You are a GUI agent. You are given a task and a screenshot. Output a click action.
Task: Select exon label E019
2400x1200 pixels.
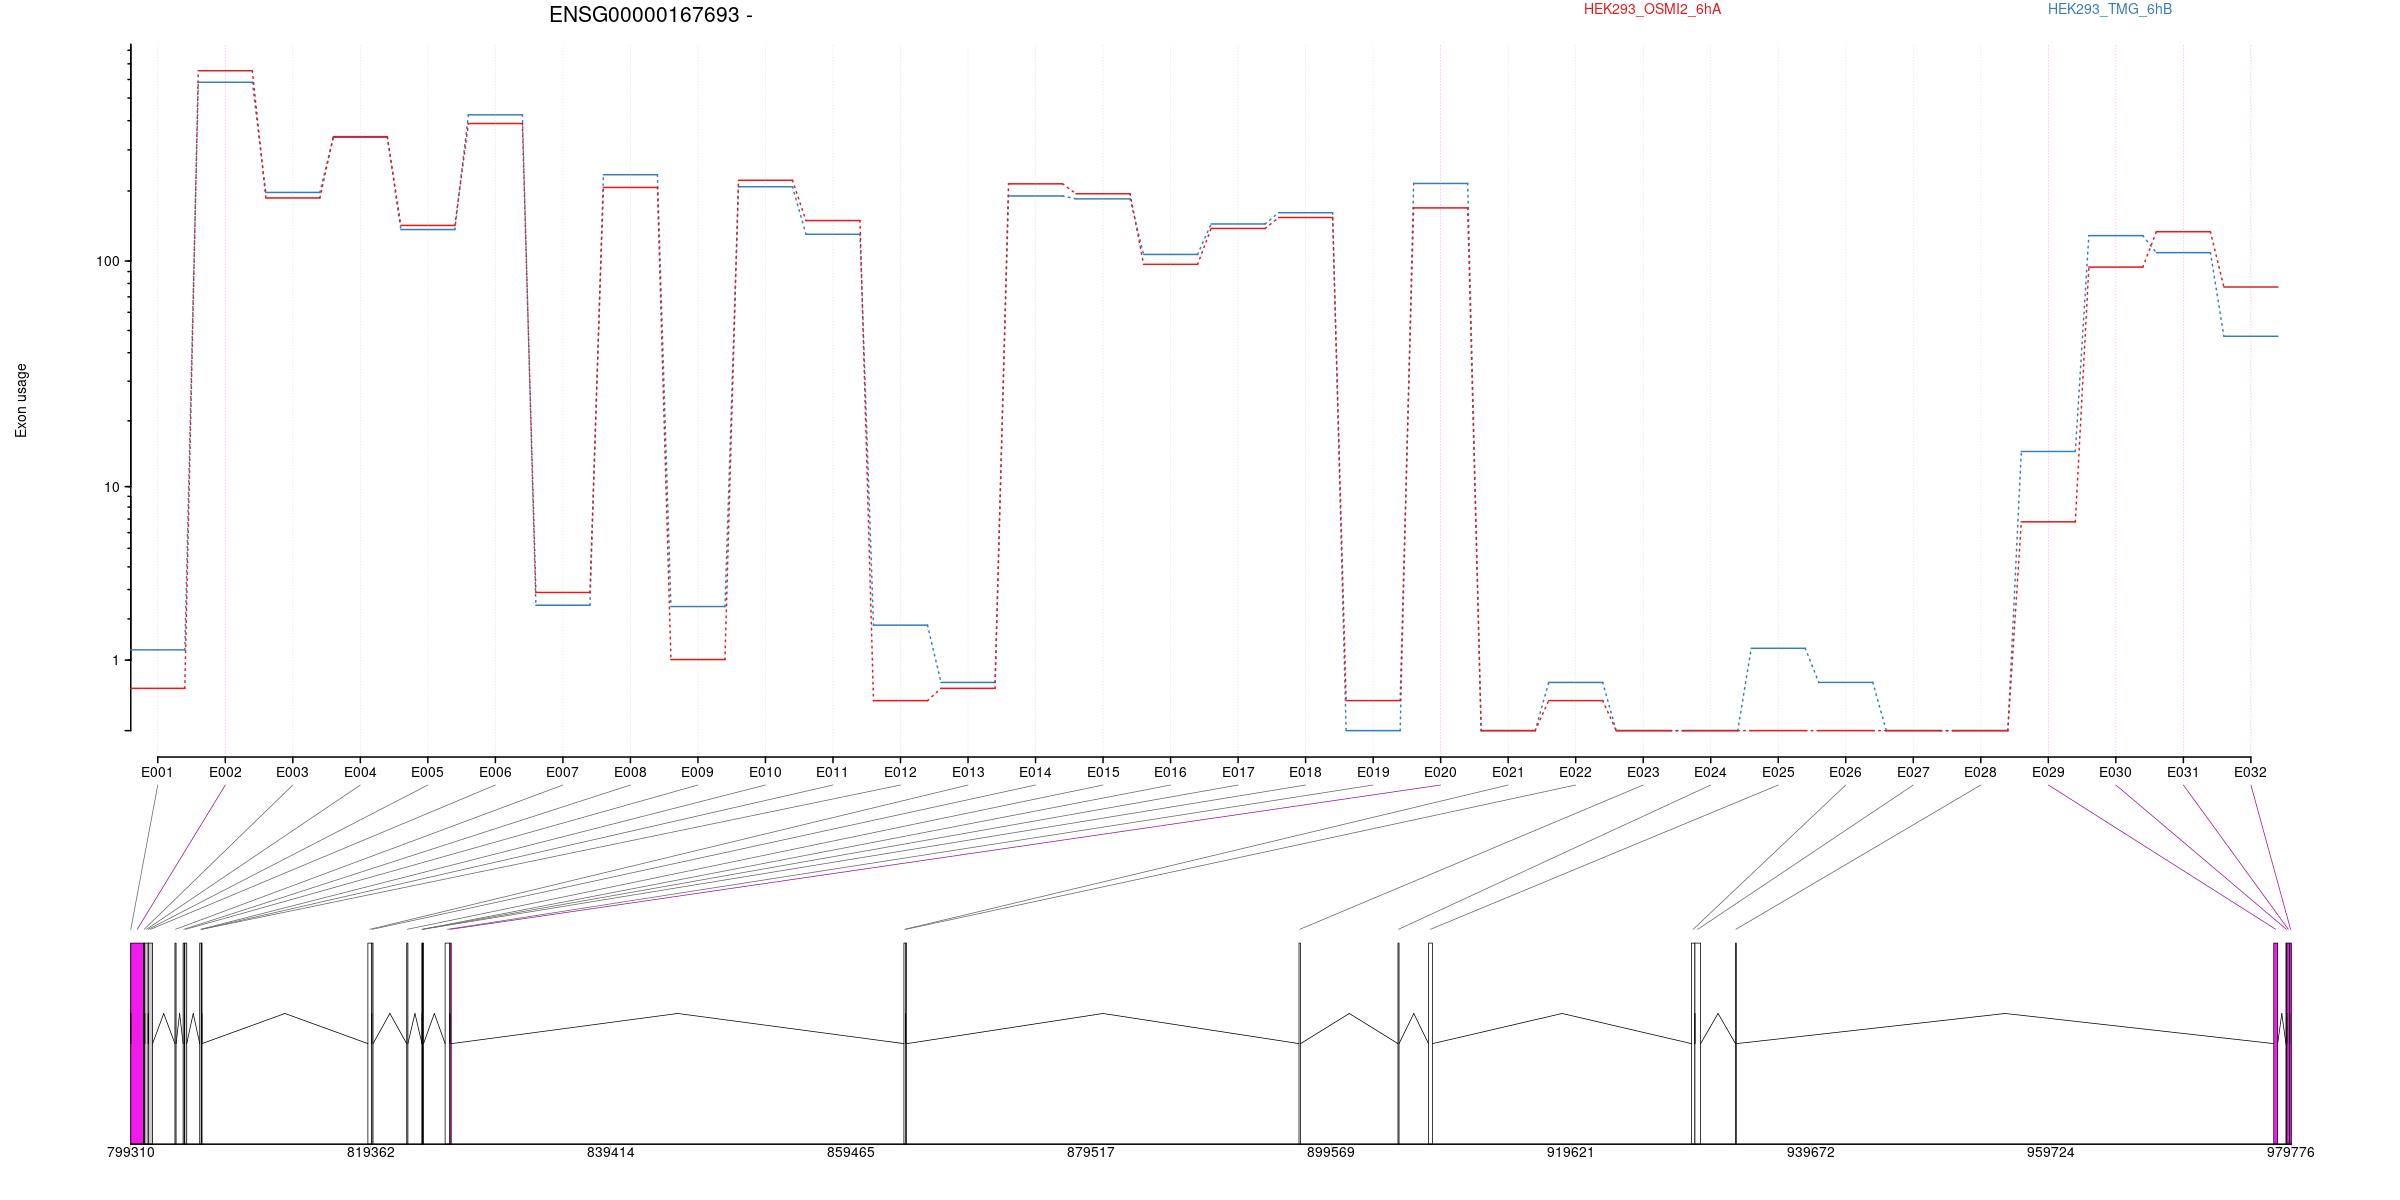coord(1373,772)
